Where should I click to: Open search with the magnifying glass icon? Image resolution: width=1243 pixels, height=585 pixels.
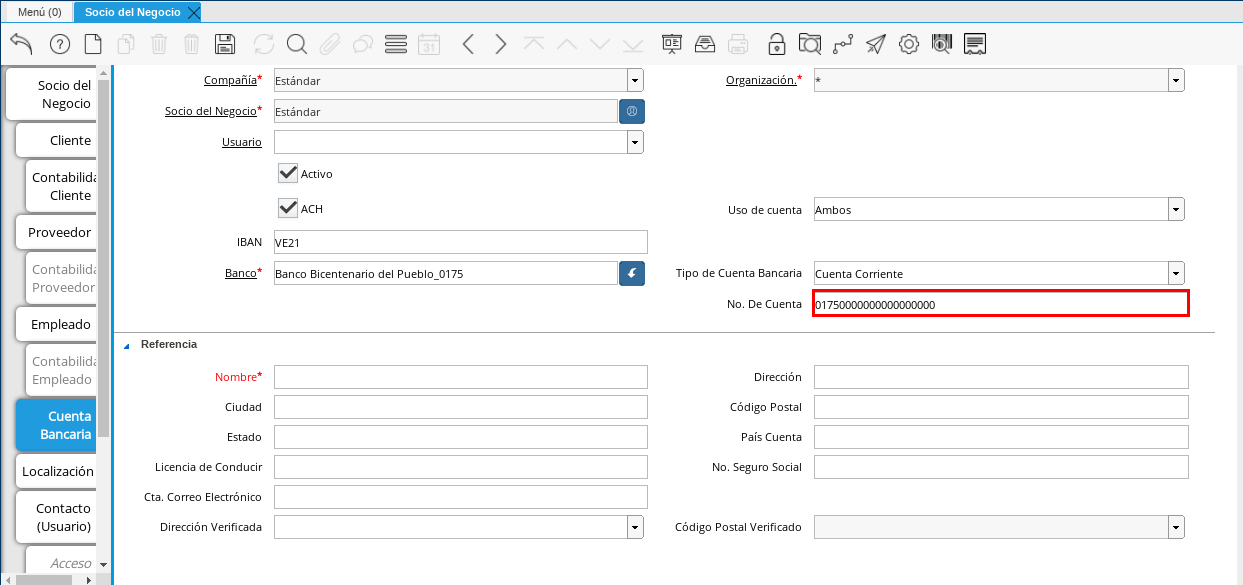pyautogui.click(x=297, y=44)
